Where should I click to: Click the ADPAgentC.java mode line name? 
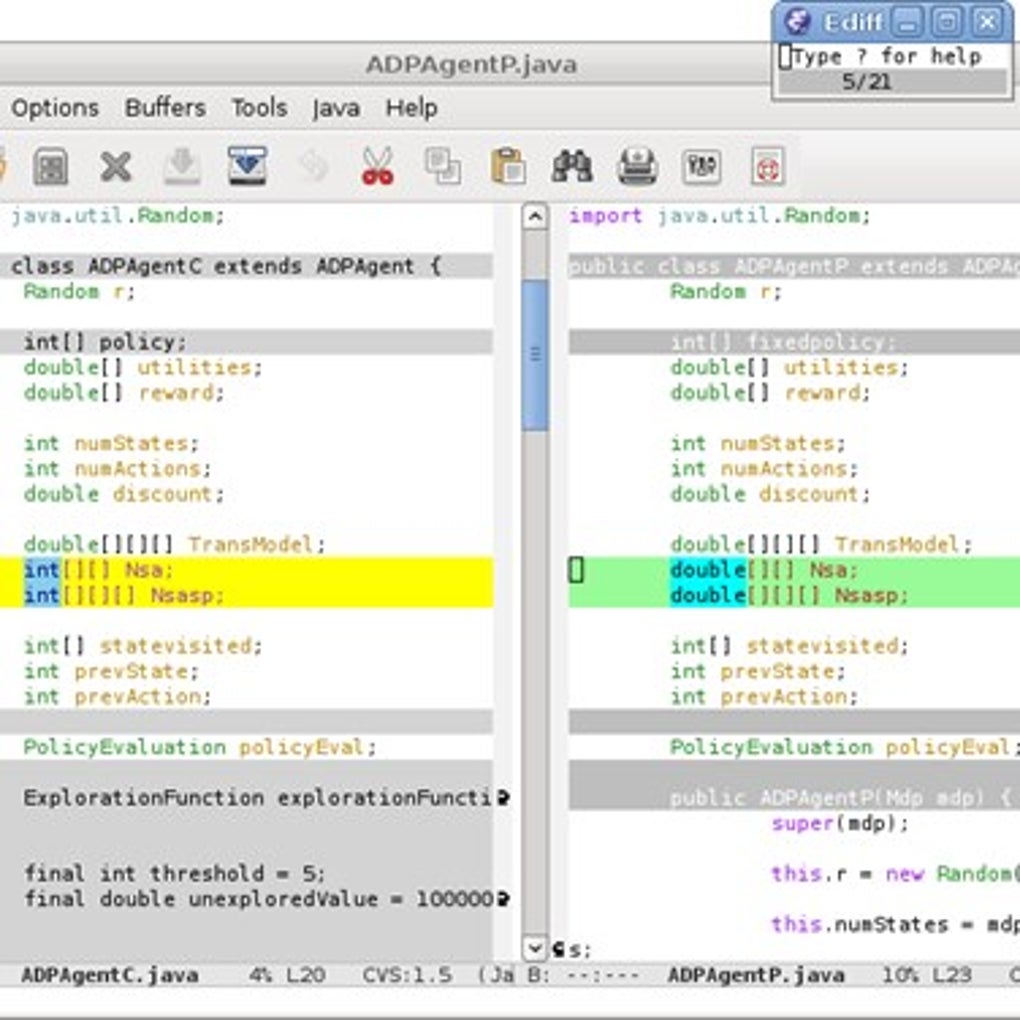pos(110,975)
